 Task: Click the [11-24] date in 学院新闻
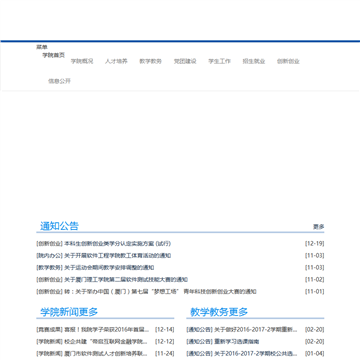(x=164, y=354)
